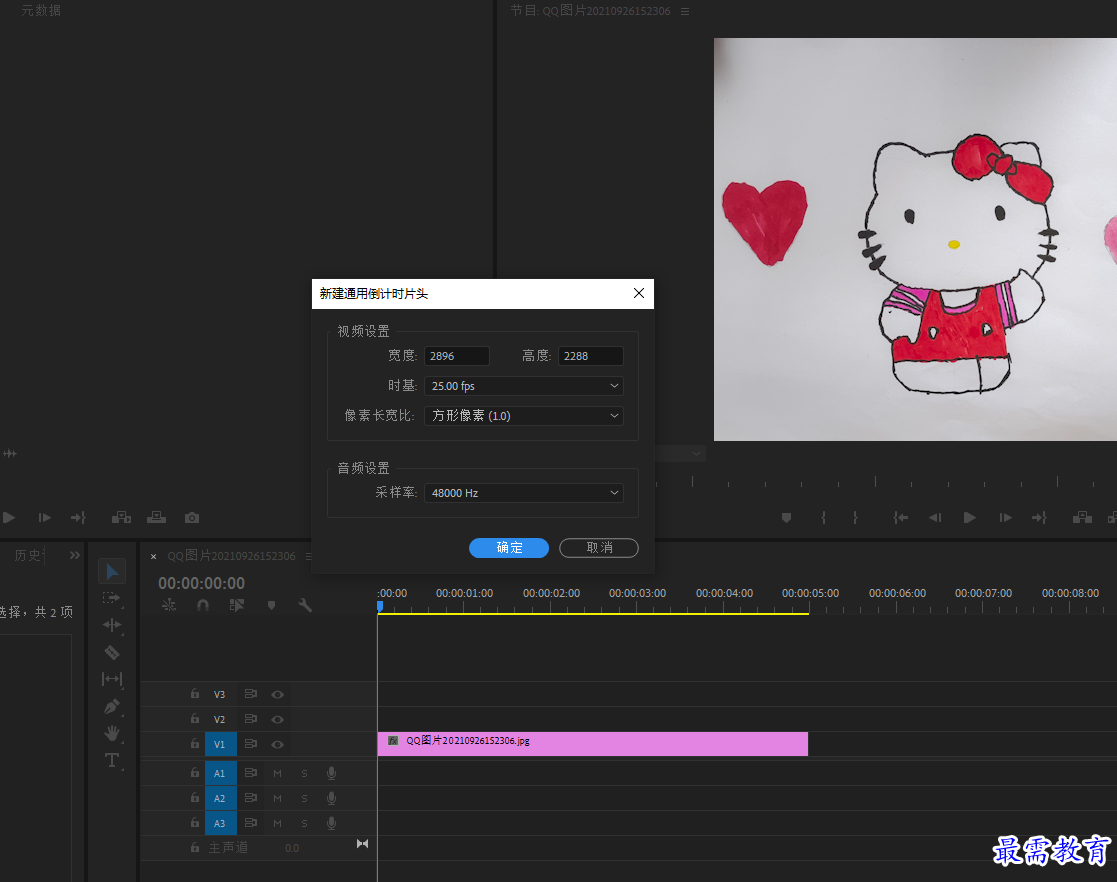
Task: Open the timebase 25.00 fps dropdown
Action: [x=524, y=385]
